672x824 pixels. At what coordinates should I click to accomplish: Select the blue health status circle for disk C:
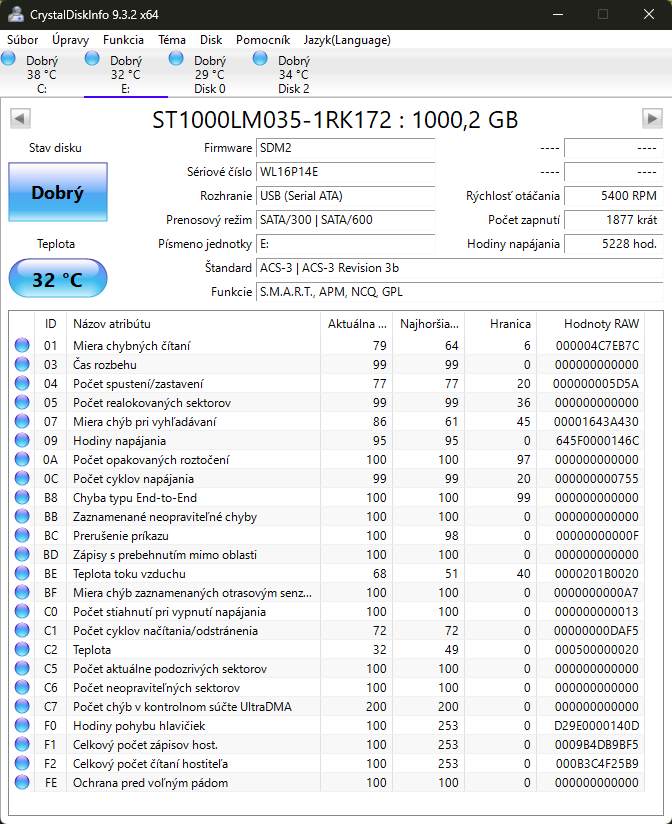[9, 61]
